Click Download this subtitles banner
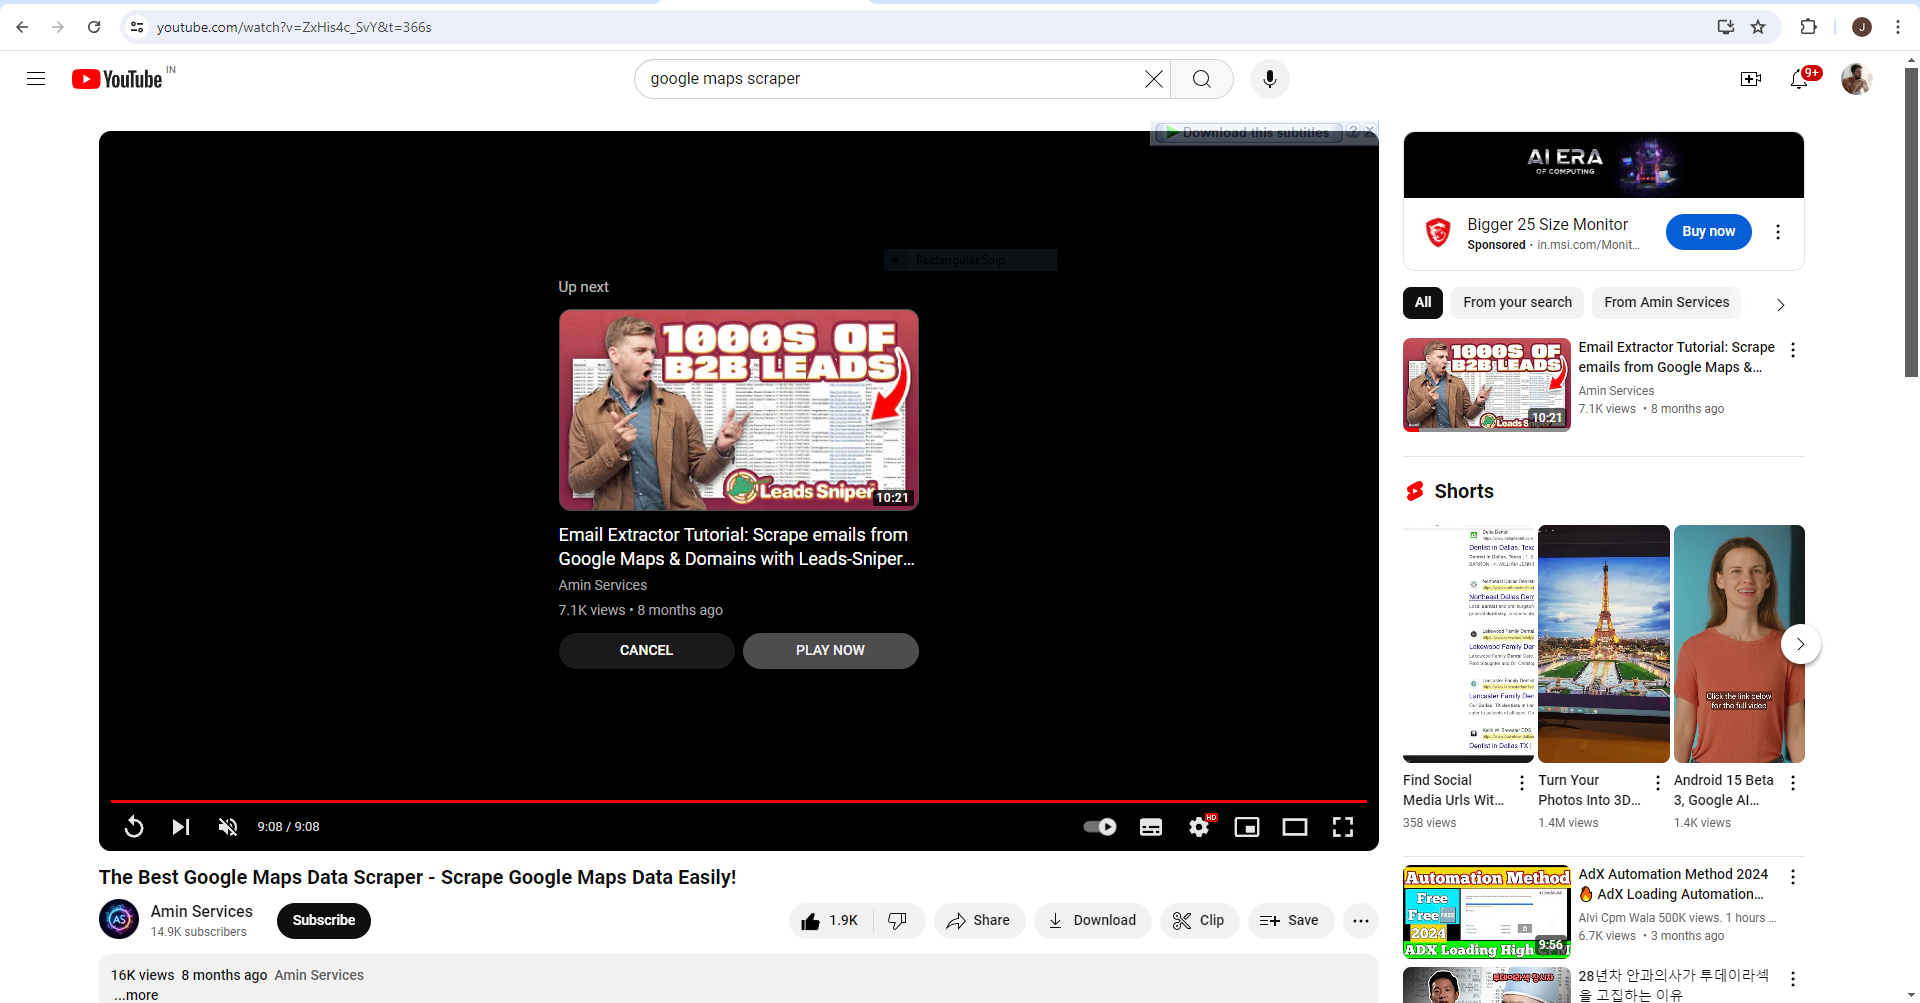1920x1003 pixels. click(1247, 133)
